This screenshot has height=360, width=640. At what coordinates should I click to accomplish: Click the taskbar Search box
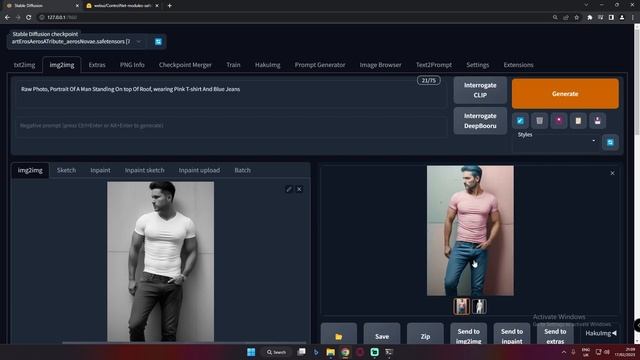[x=276, y=352]
